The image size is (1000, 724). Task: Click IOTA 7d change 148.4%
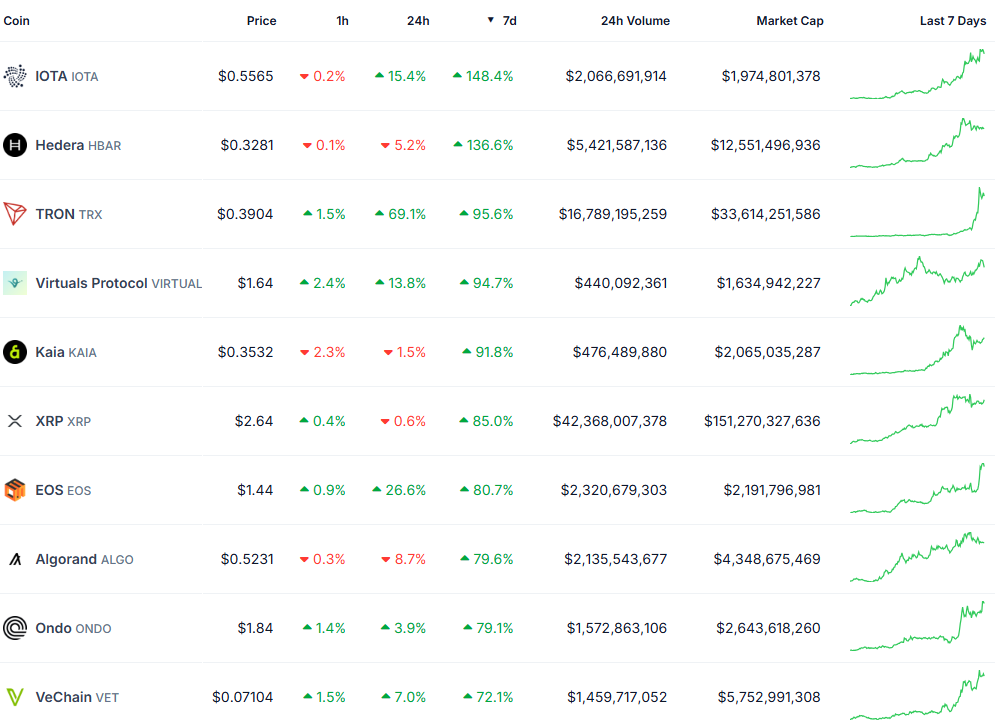pos(483,77)
